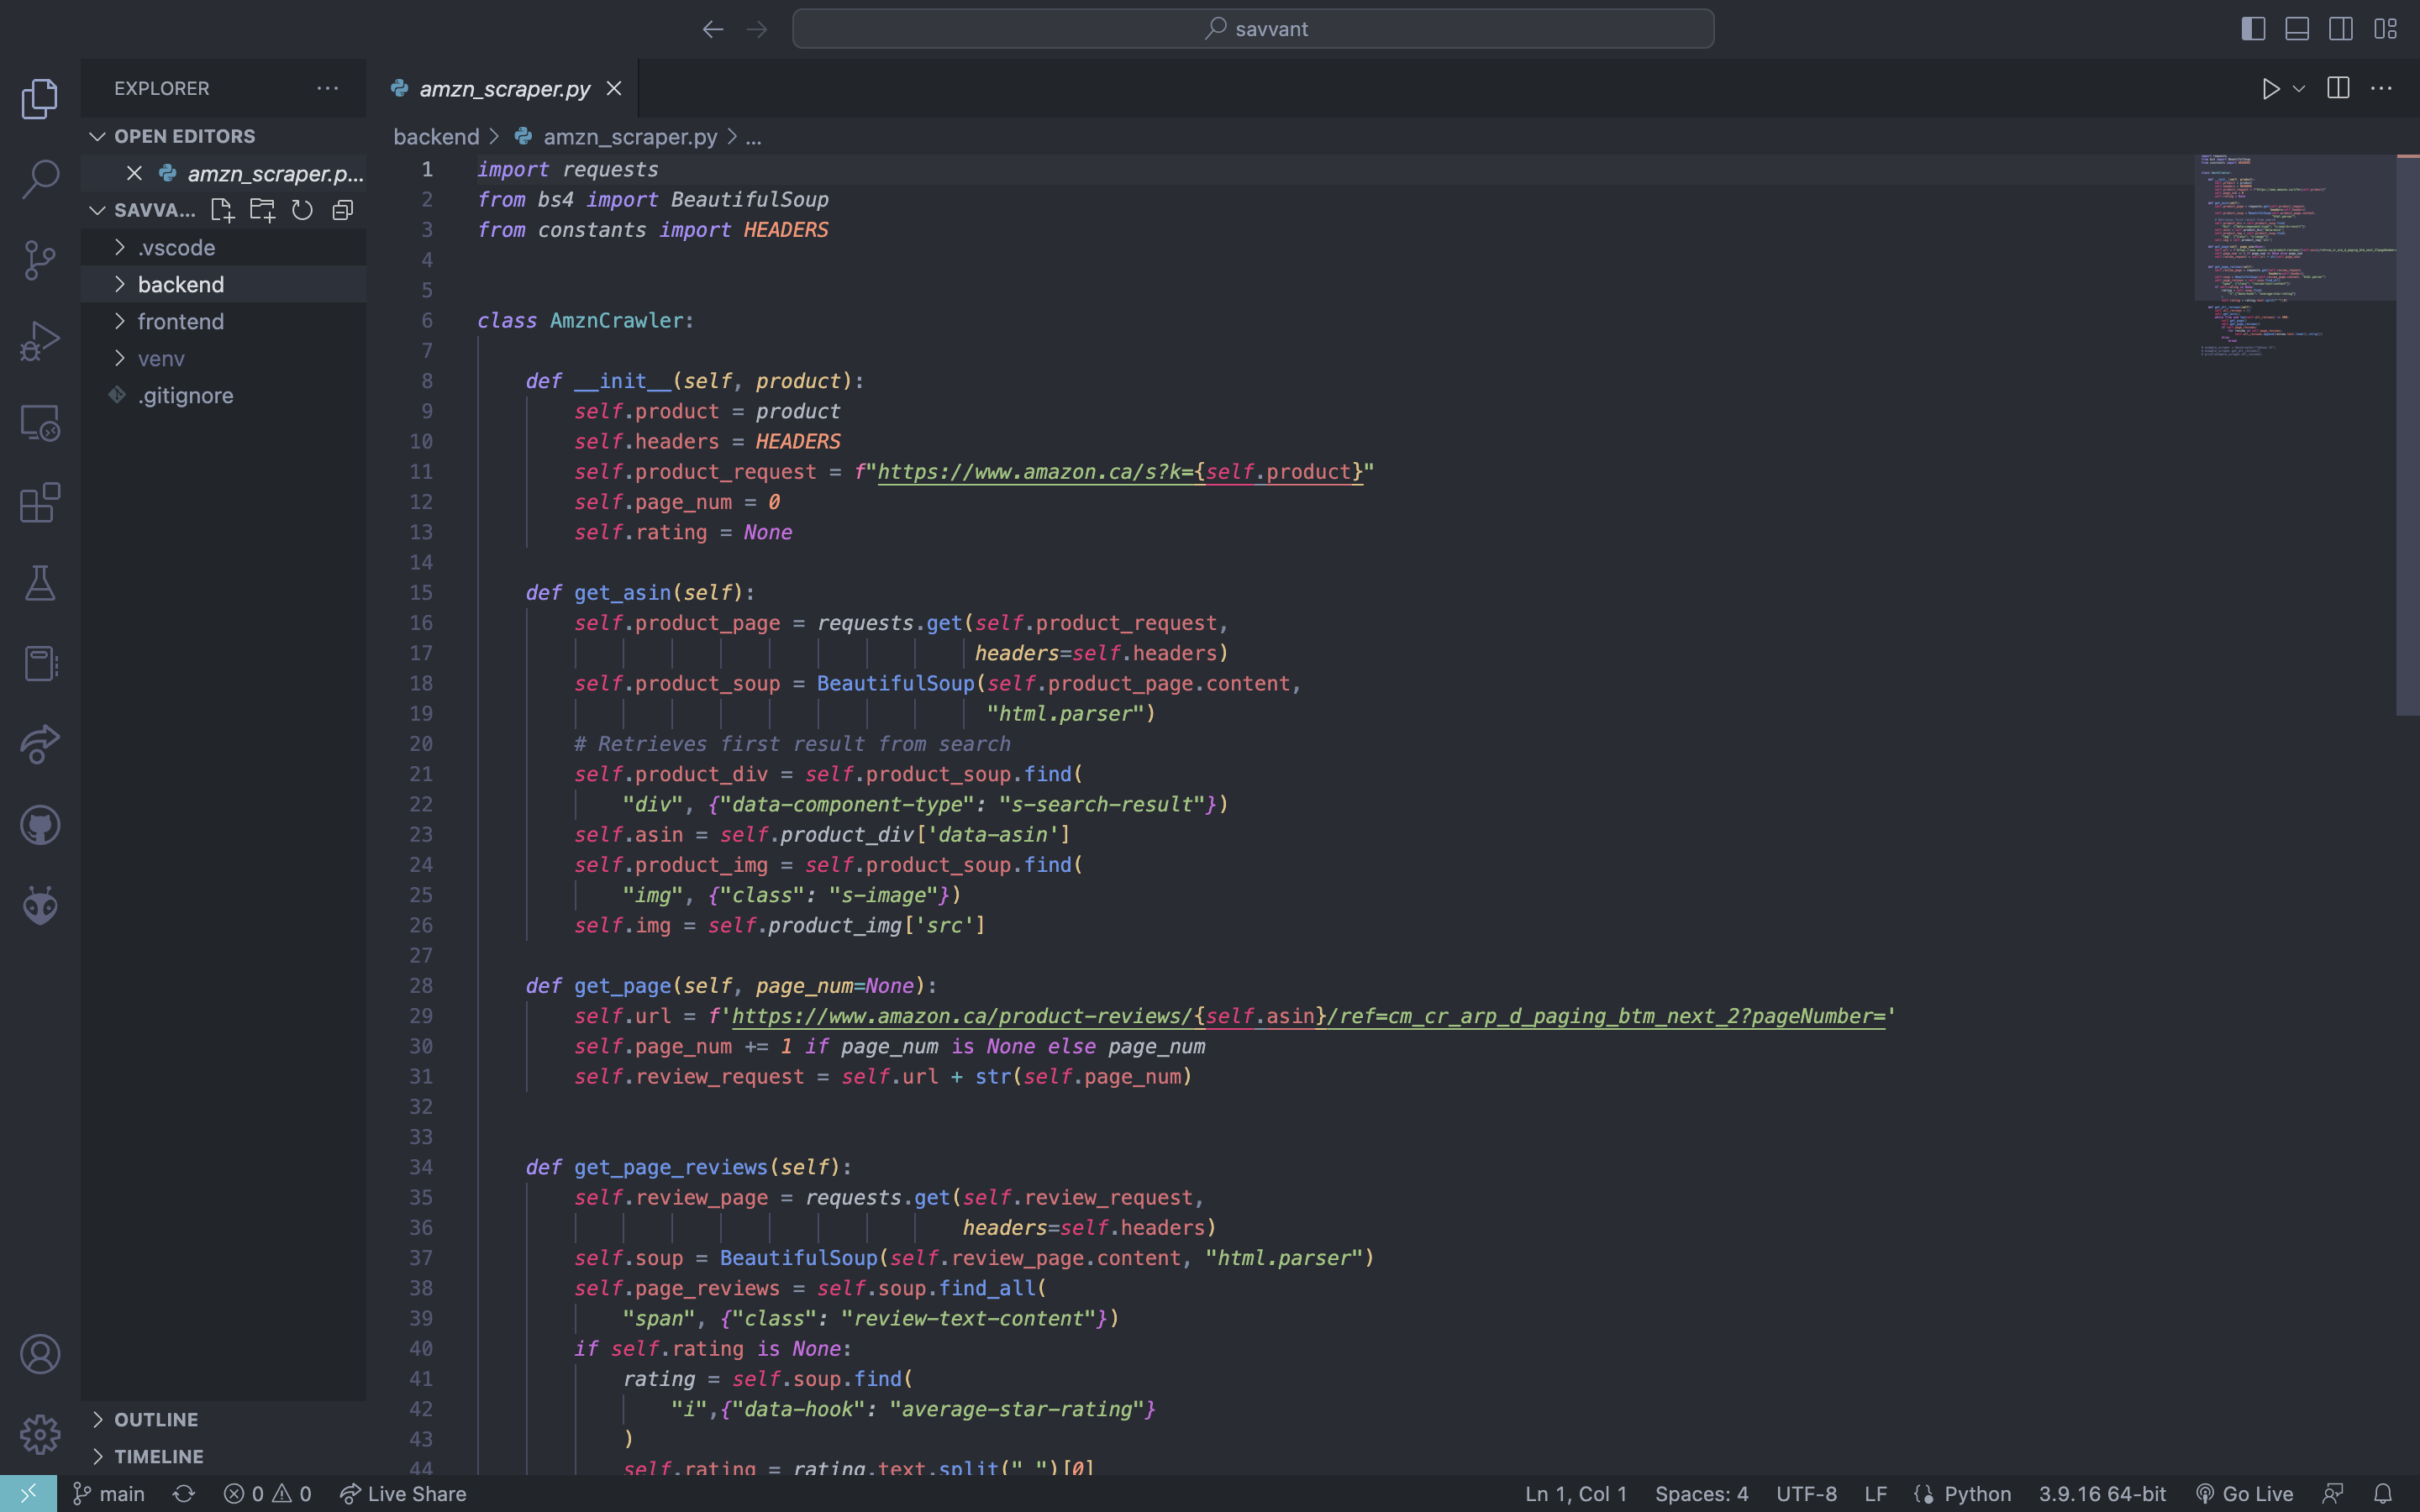Open the run options dropdown arrow
Screen dimensions: 2420x1512
(2299, 89)
